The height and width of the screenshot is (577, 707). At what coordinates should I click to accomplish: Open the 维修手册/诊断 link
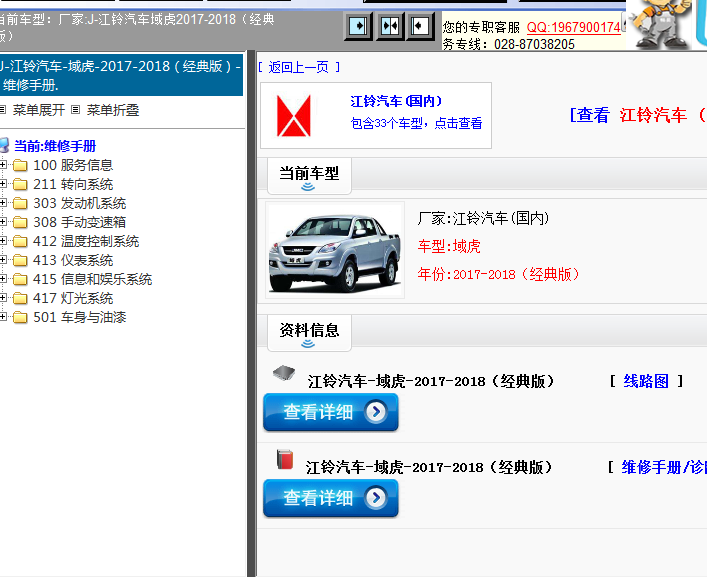[x=664, y=467]
